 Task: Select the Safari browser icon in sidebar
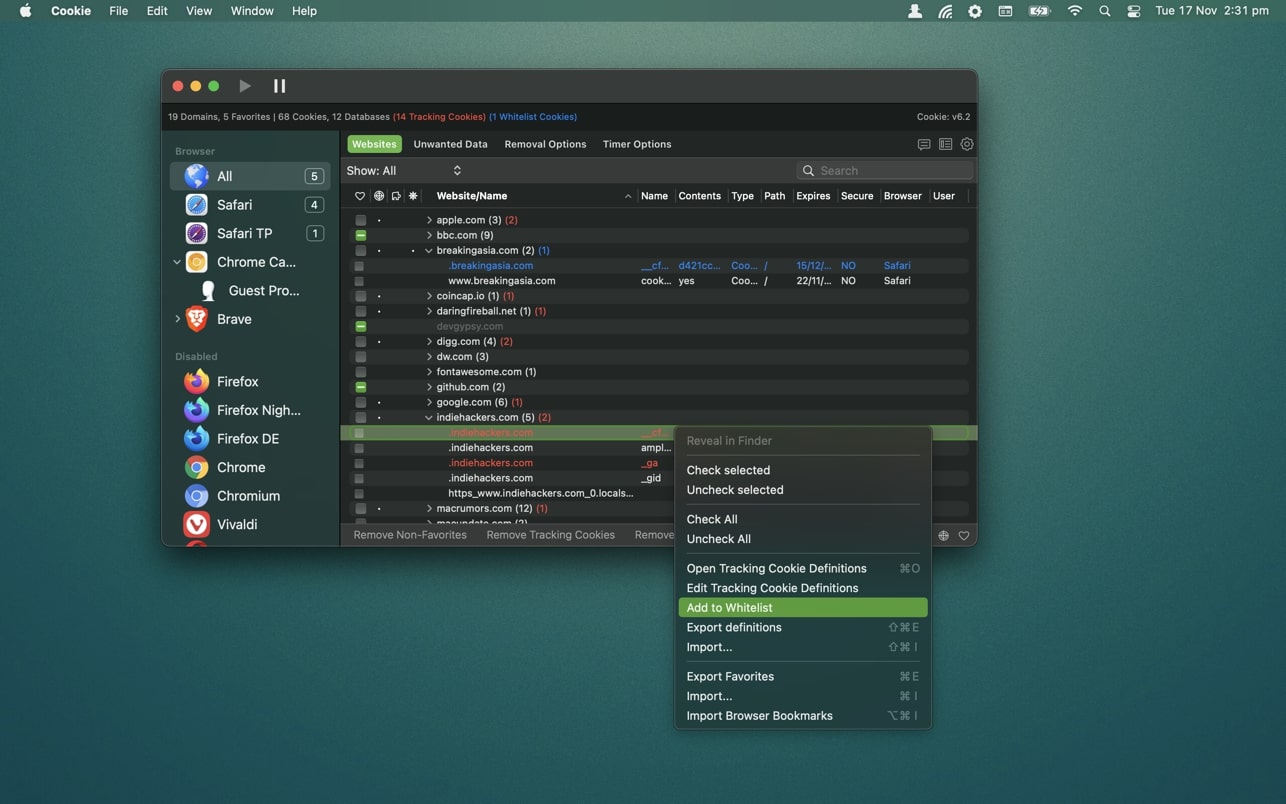[197, 205]
